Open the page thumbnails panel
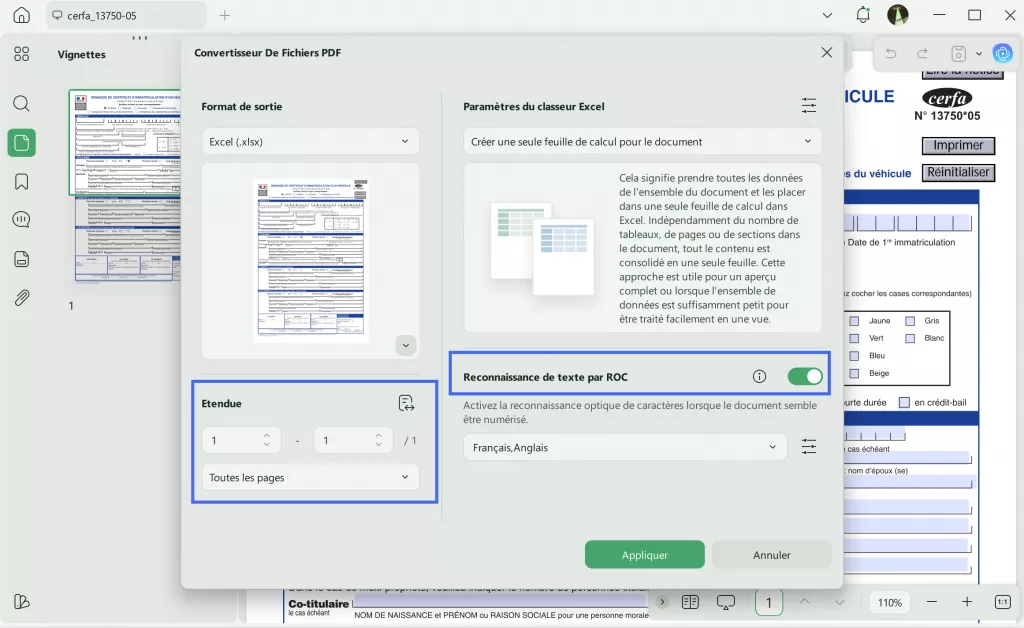Image resolution: width=1024 pixels, height=628 pixels. tap(21, 143)
